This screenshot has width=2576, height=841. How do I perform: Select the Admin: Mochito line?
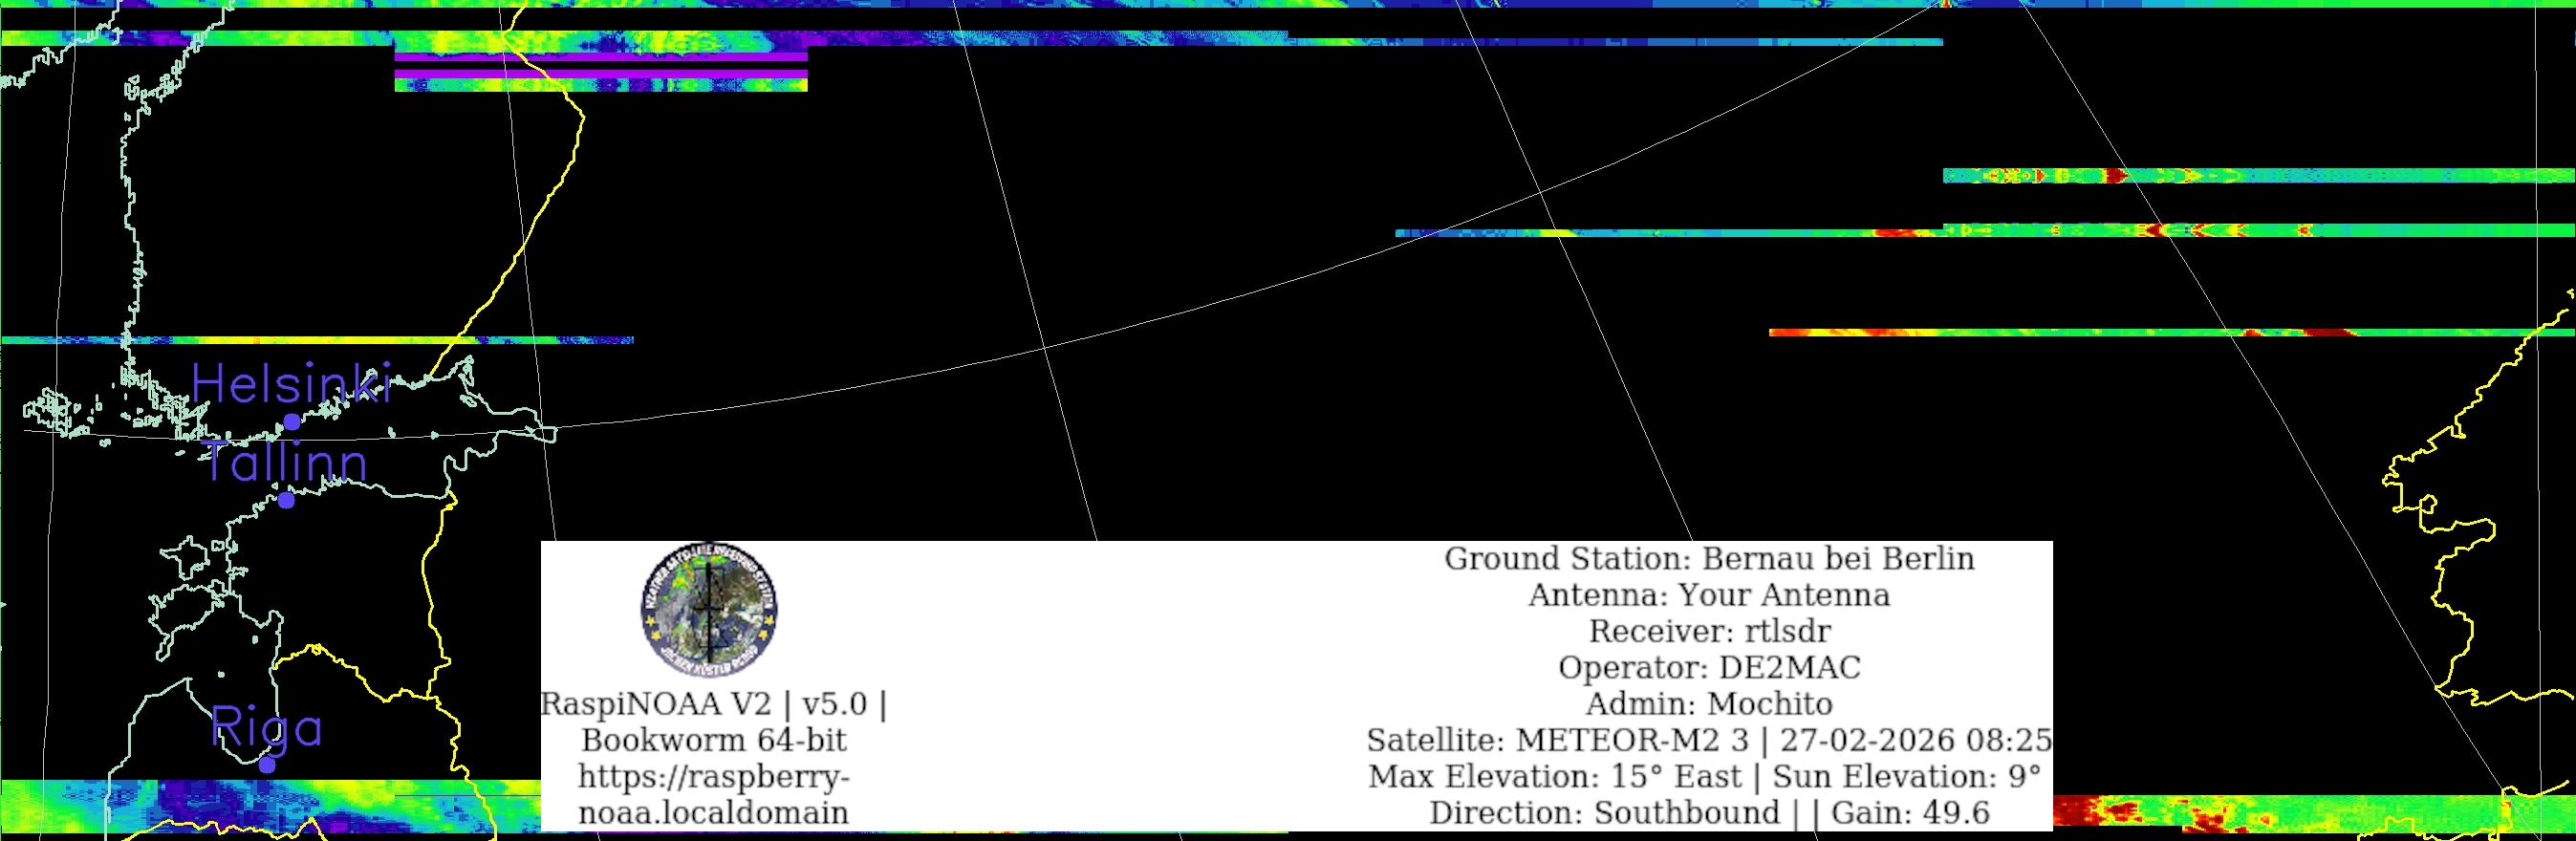tap(1709, 704)
